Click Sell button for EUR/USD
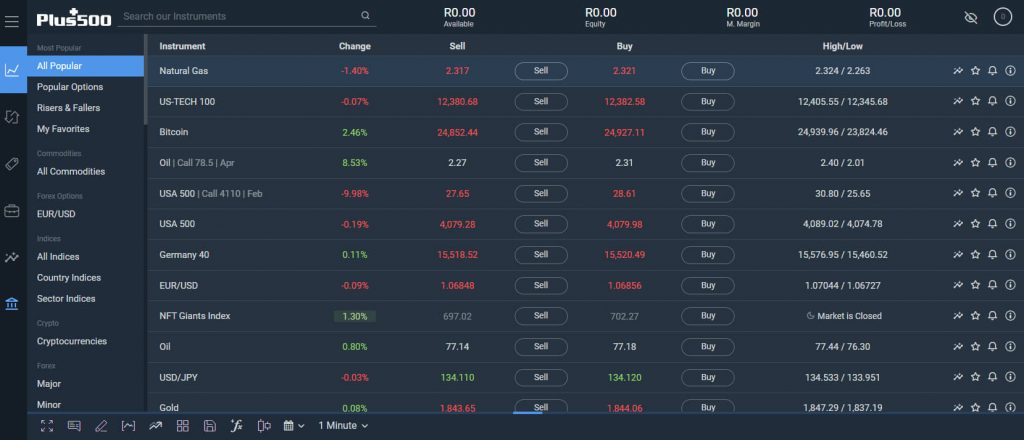 (541, 285)
